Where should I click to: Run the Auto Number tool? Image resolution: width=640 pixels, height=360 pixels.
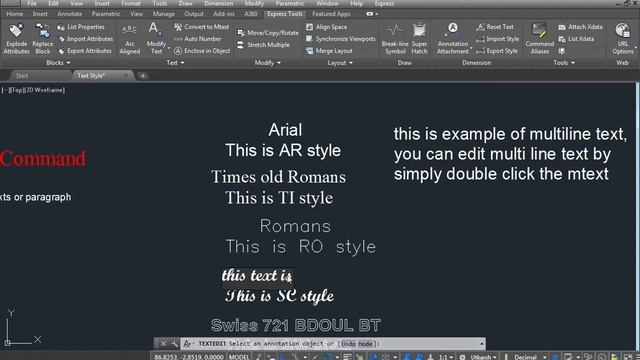pos(198,39)
